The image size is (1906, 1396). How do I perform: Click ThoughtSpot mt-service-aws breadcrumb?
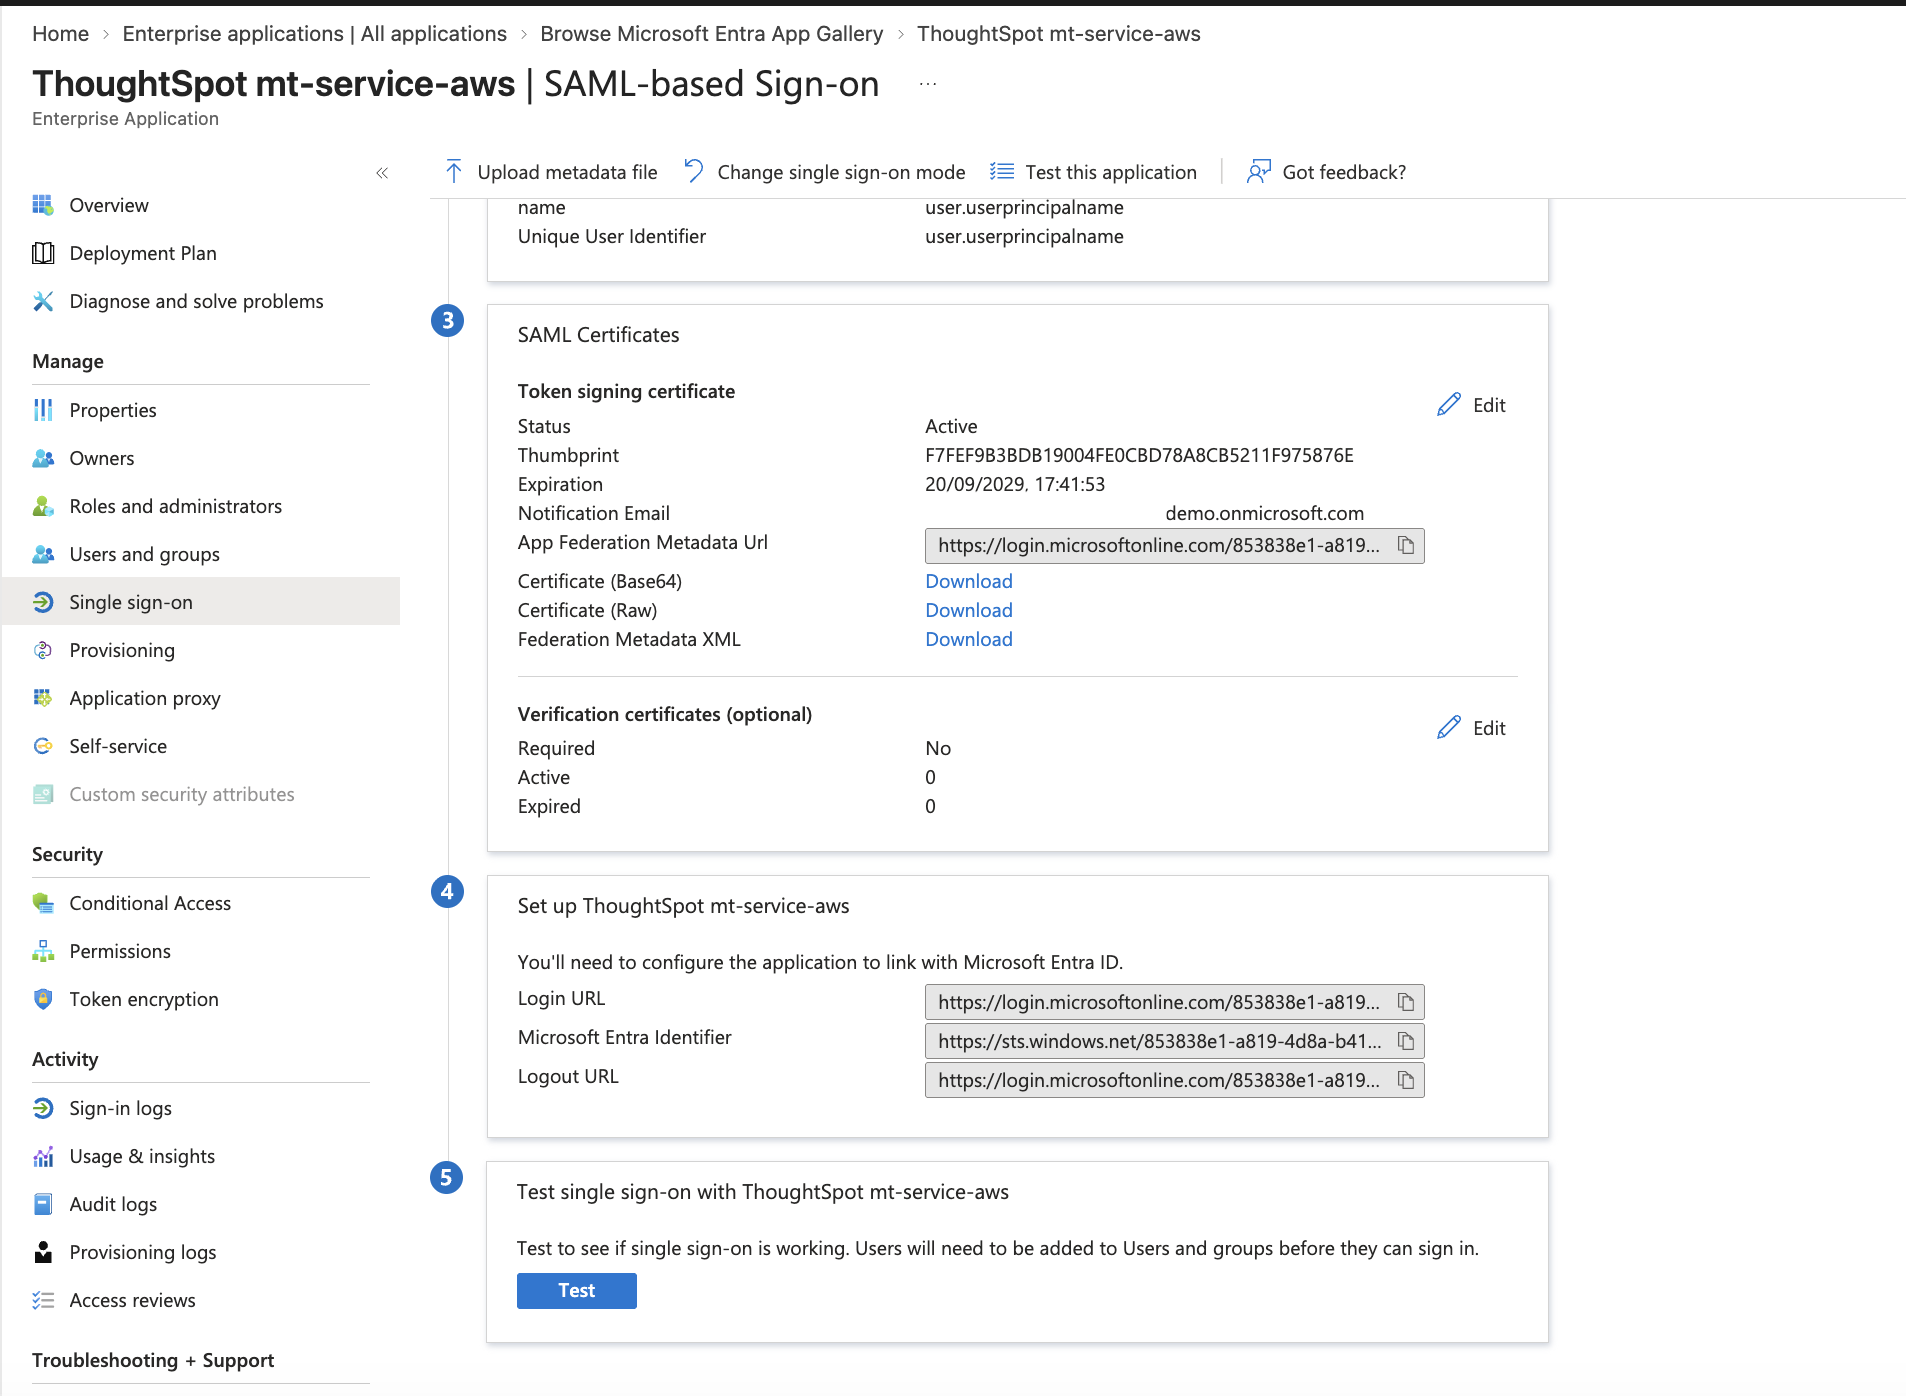[1059, 33]
